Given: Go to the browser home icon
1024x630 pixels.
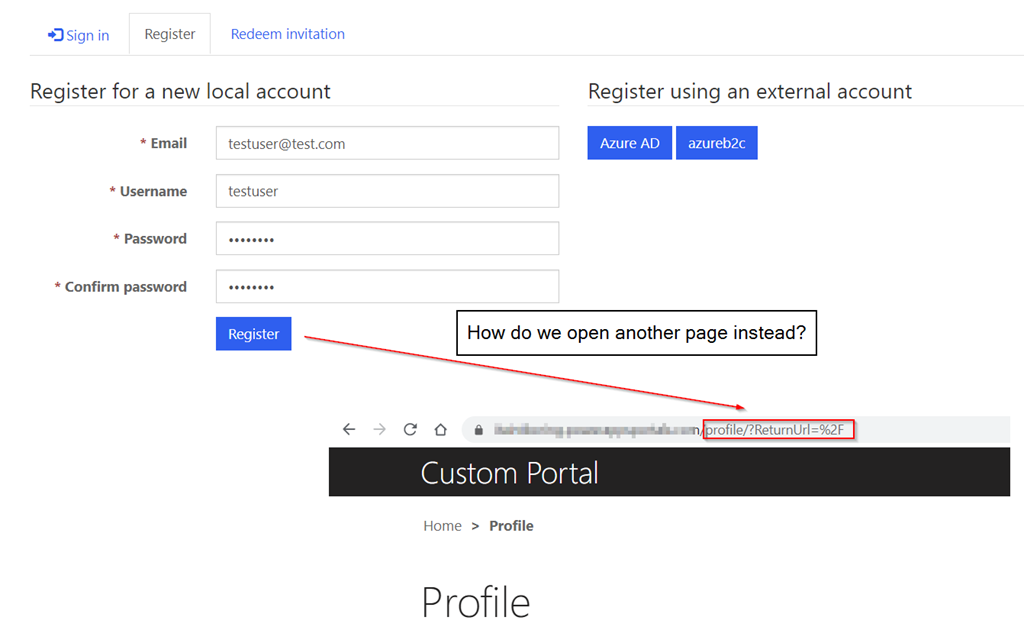Looking at the screenshot, I should [x=440, y=429].
